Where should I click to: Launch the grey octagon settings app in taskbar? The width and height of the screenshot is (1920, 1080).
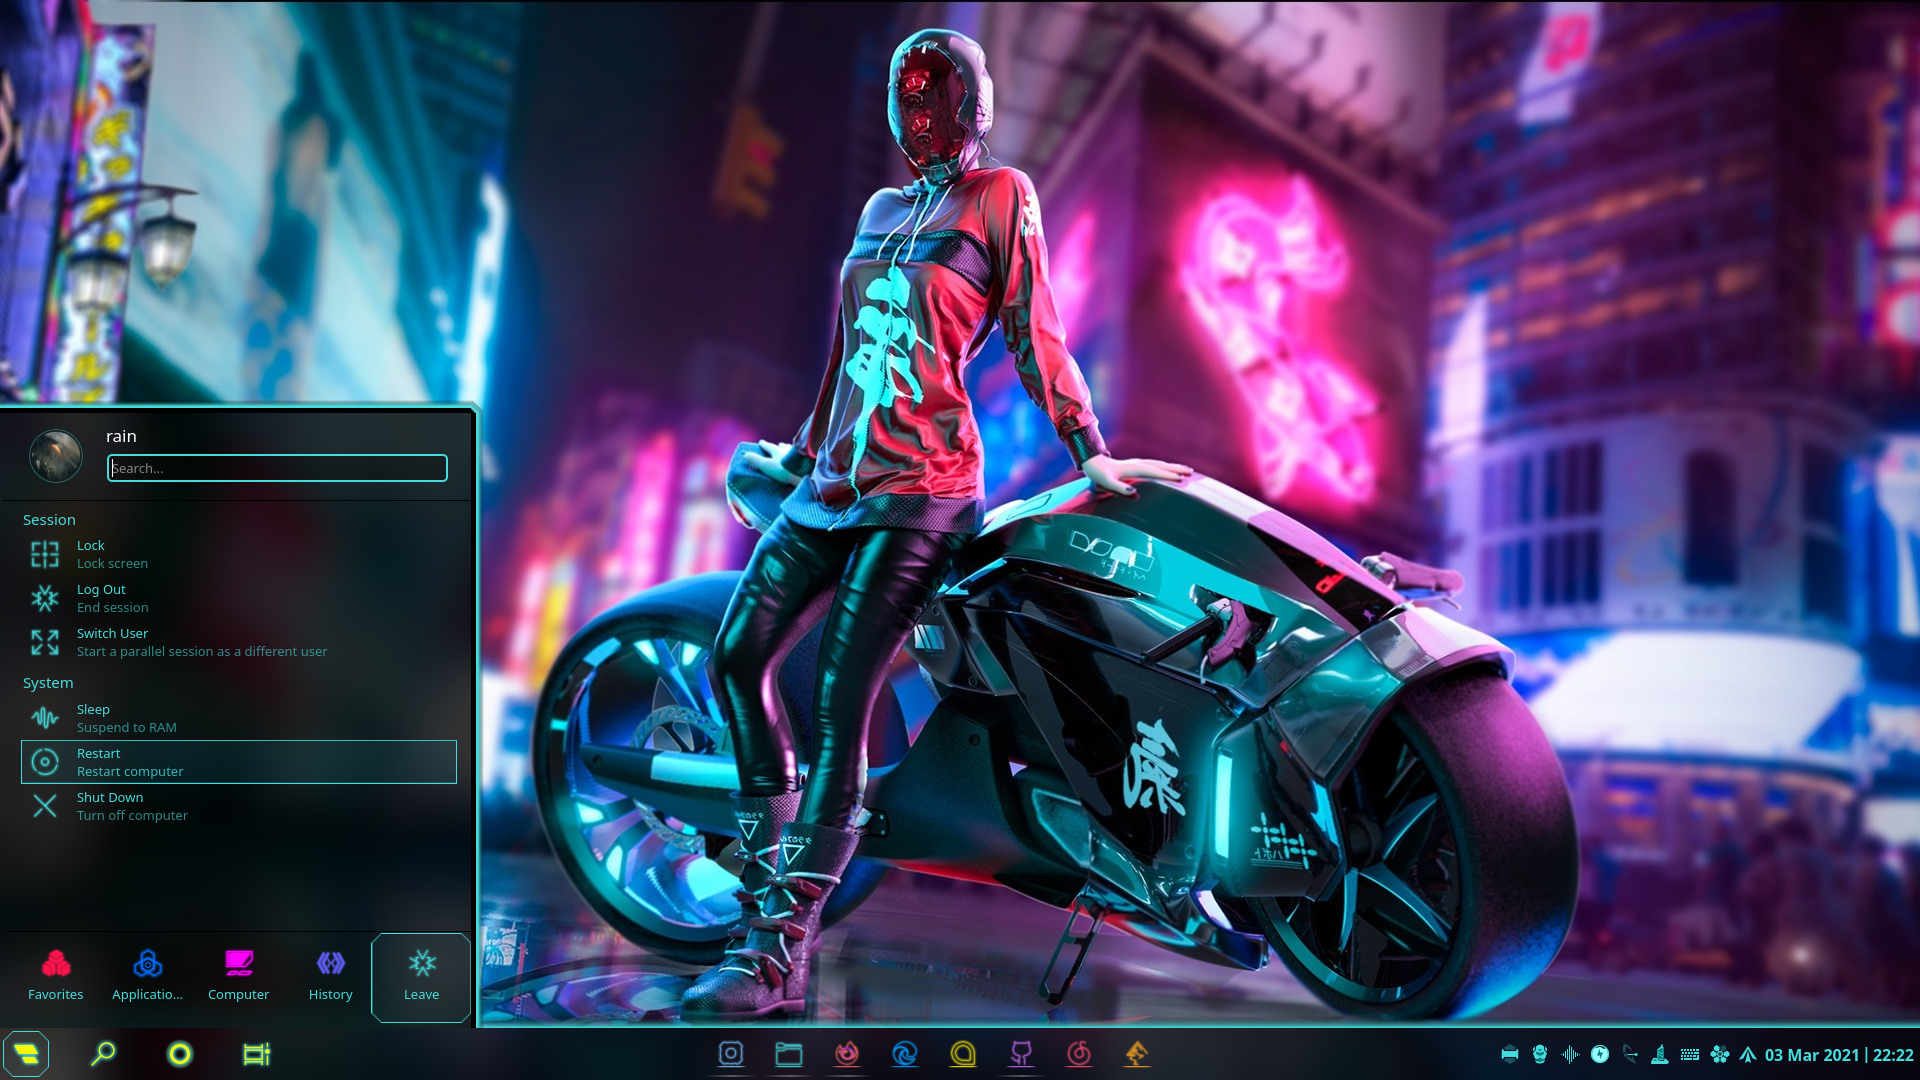click(x=731, y=1053)
